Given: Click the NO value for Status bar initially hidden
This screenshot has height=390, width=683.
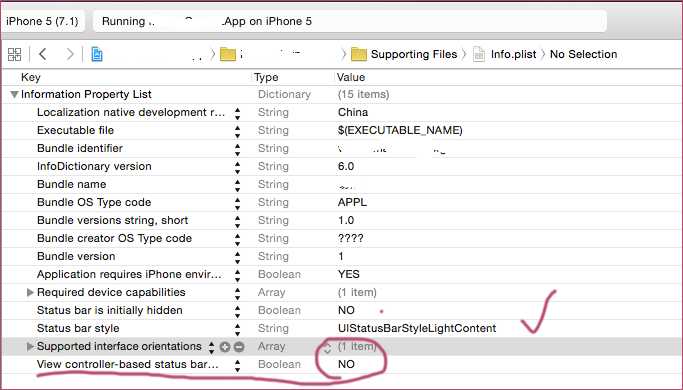Looking at the screenshot, I should point(346,310).
